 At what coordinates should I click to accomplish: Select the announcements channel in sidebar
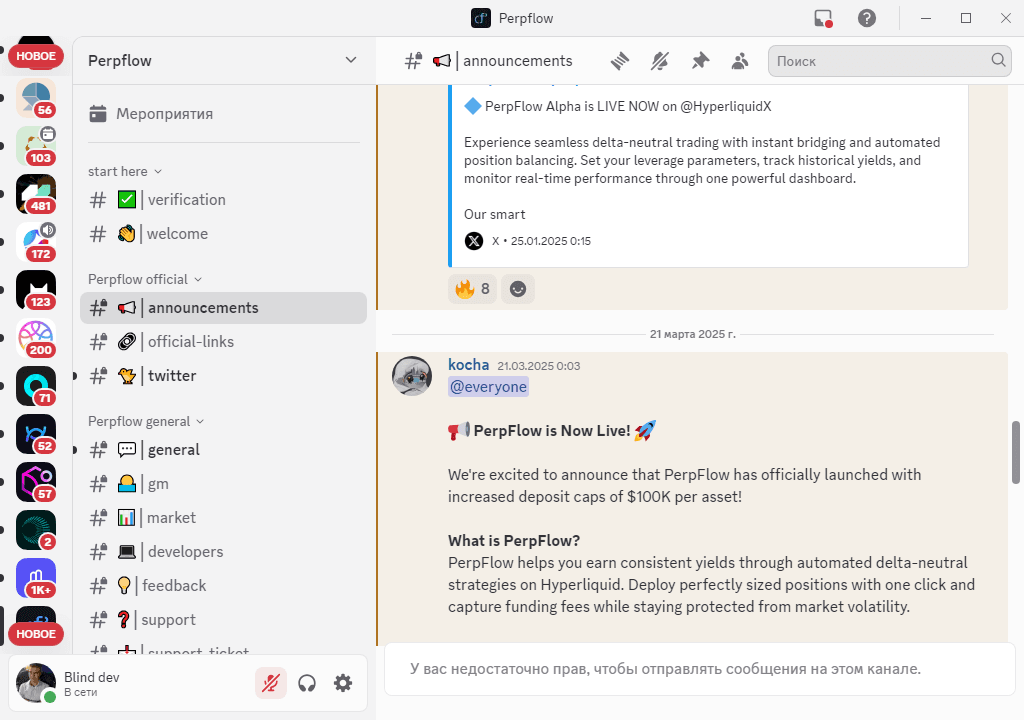tap(223, 308)
